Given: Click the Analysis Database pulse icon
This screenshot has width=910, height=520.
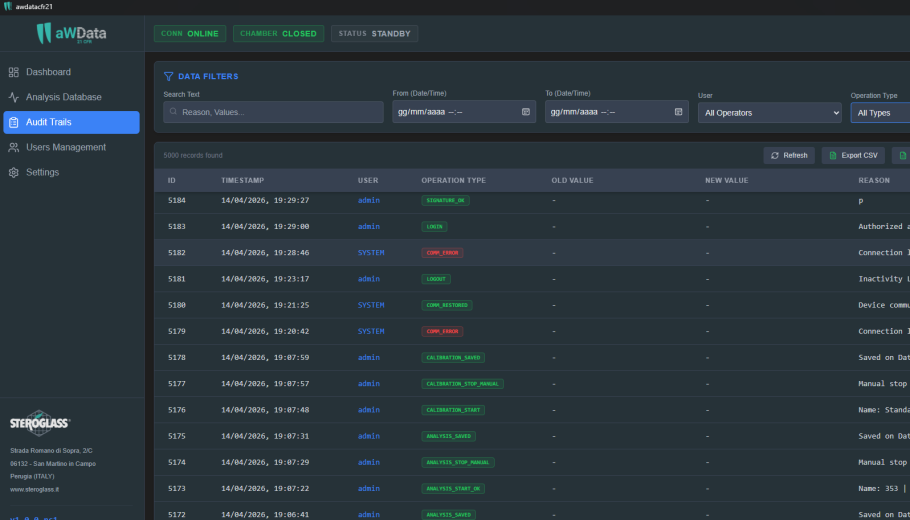Looking at the screenshot, I should point(13,97).
